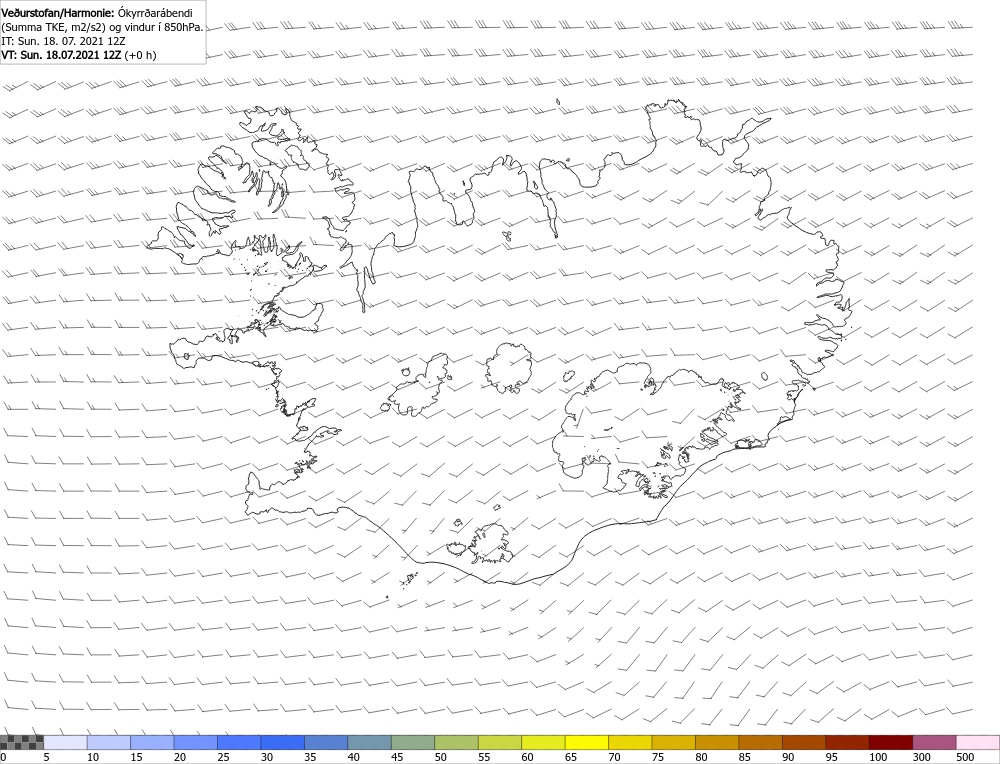Click the 20–25 blue legend swatch
1000x764 pixels.
(x=195, y=742)
